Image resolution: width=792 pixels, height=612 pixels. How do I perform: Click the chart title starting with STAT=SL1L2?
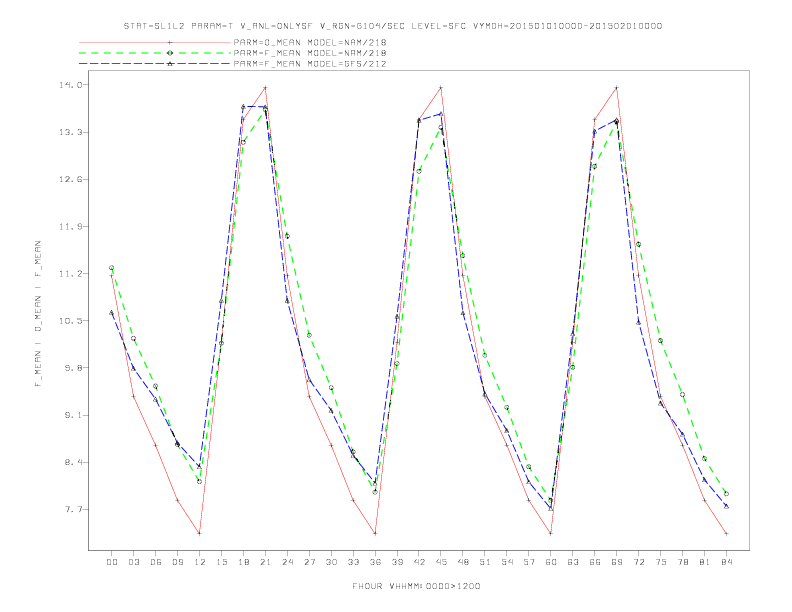392,26
